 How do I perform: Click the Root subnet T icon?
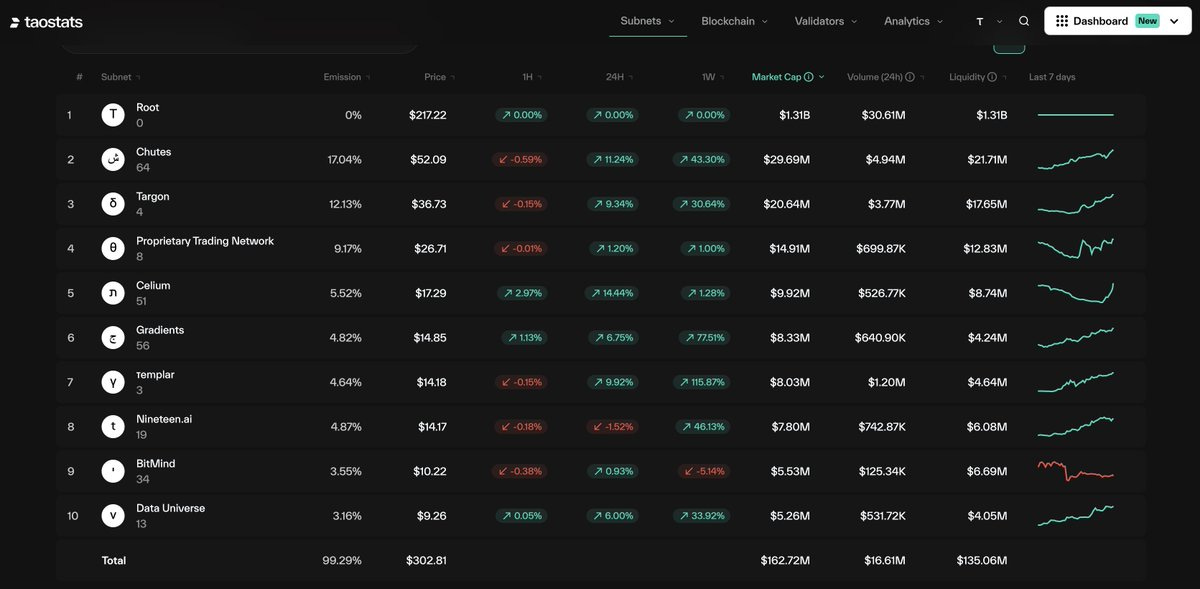click(114, 115)
